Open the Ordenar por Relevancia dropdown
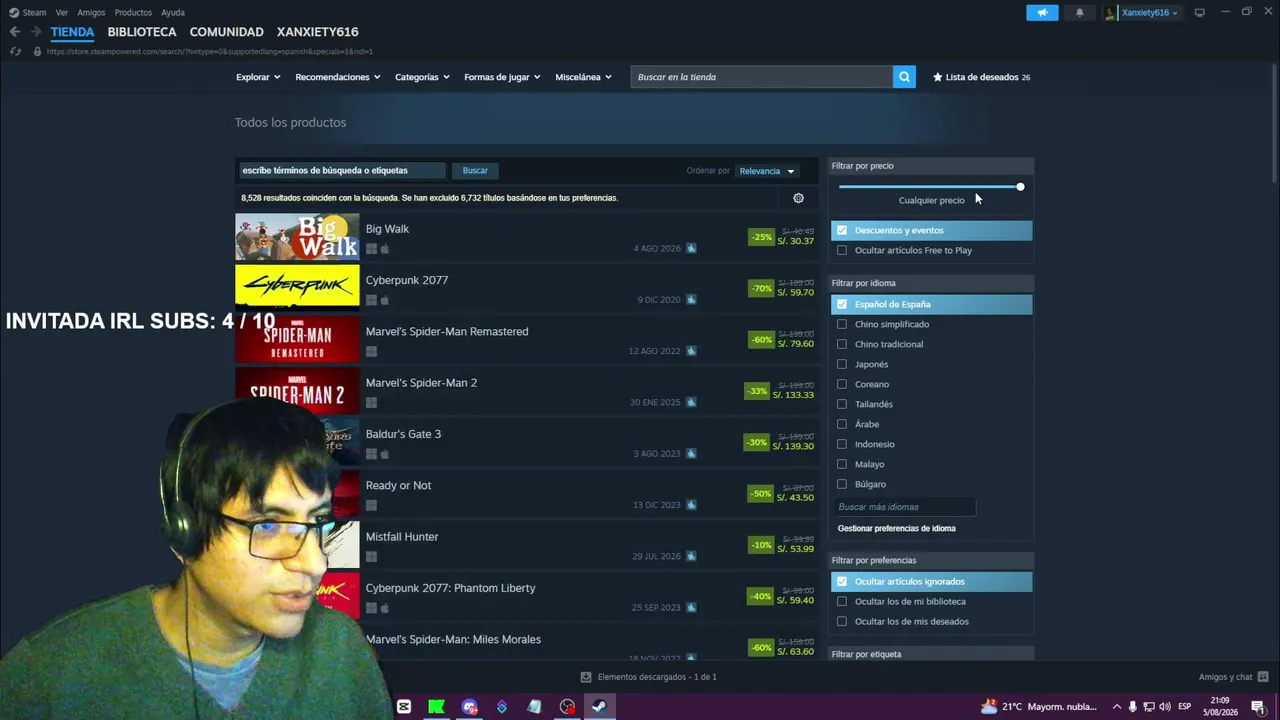This screenshot has height=720, width=1280. point(767,171)
